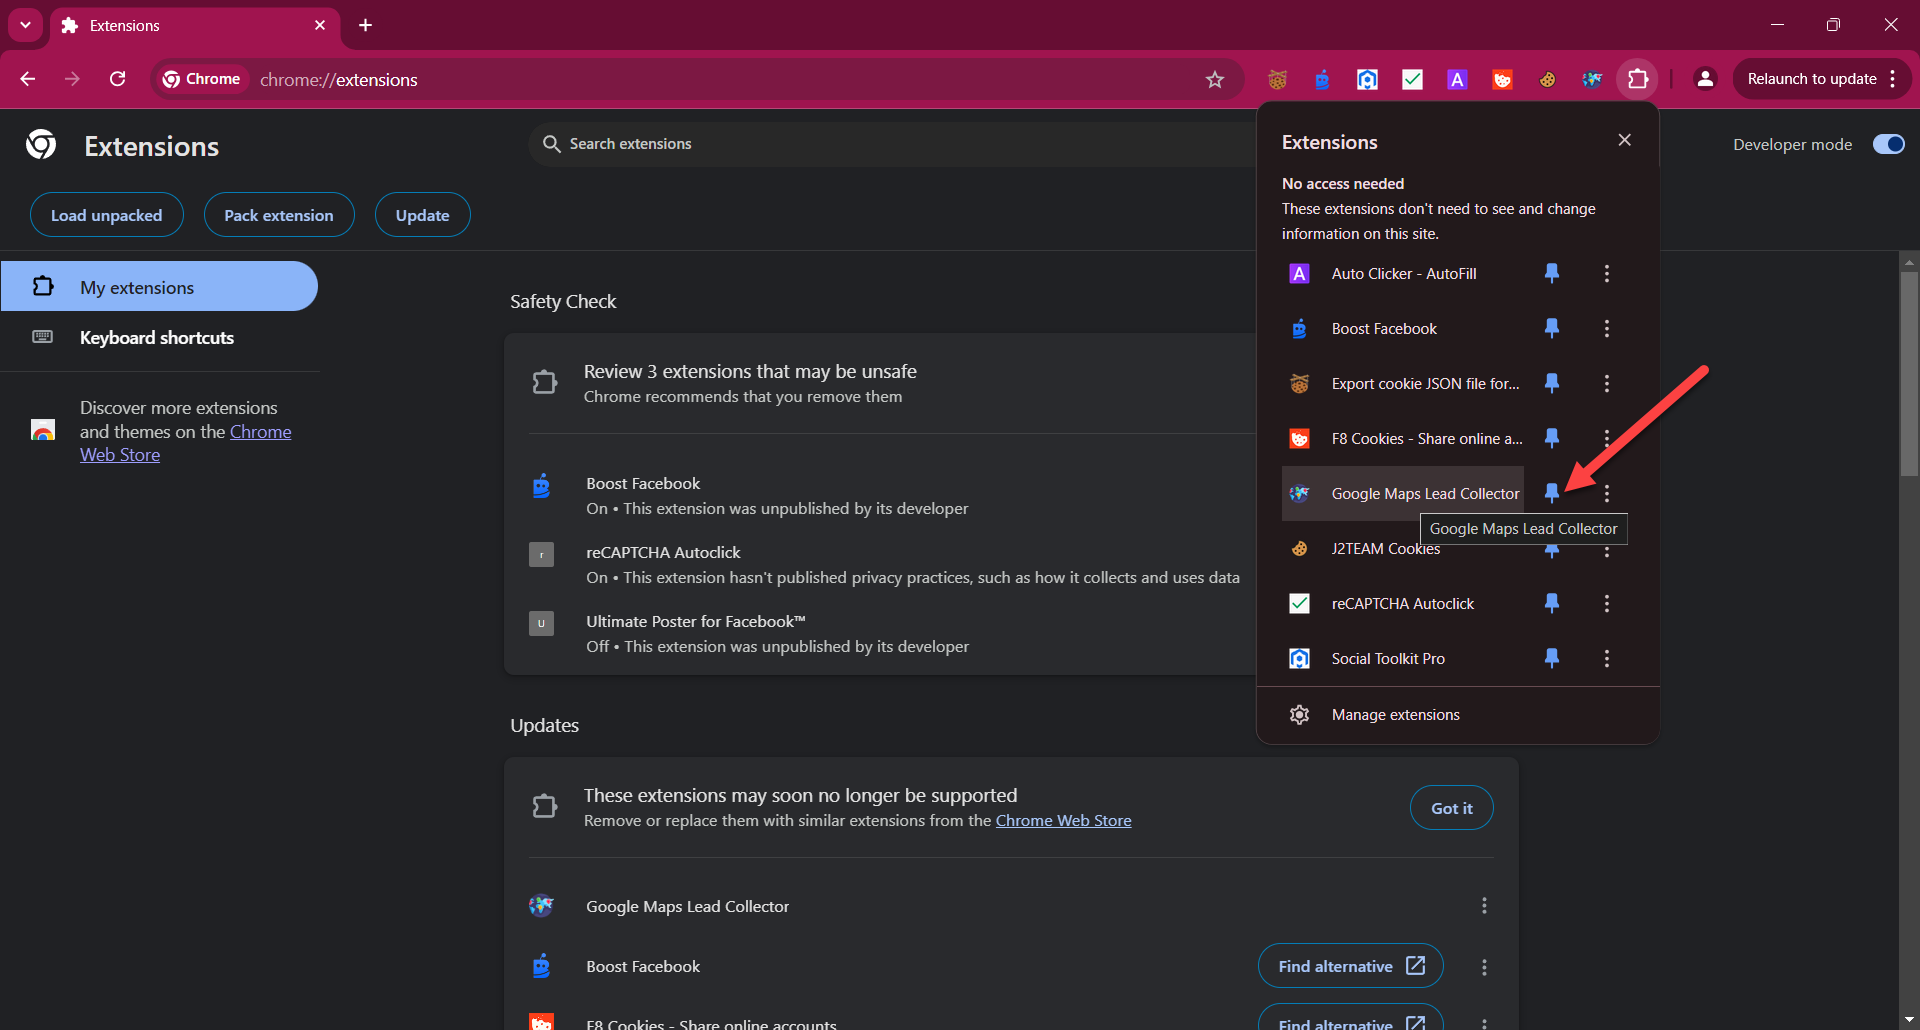The height and width of the screenshot is (1030, 1920).
Task: Open the user profile avatar icon
Action: click(x=1705, y=79)
